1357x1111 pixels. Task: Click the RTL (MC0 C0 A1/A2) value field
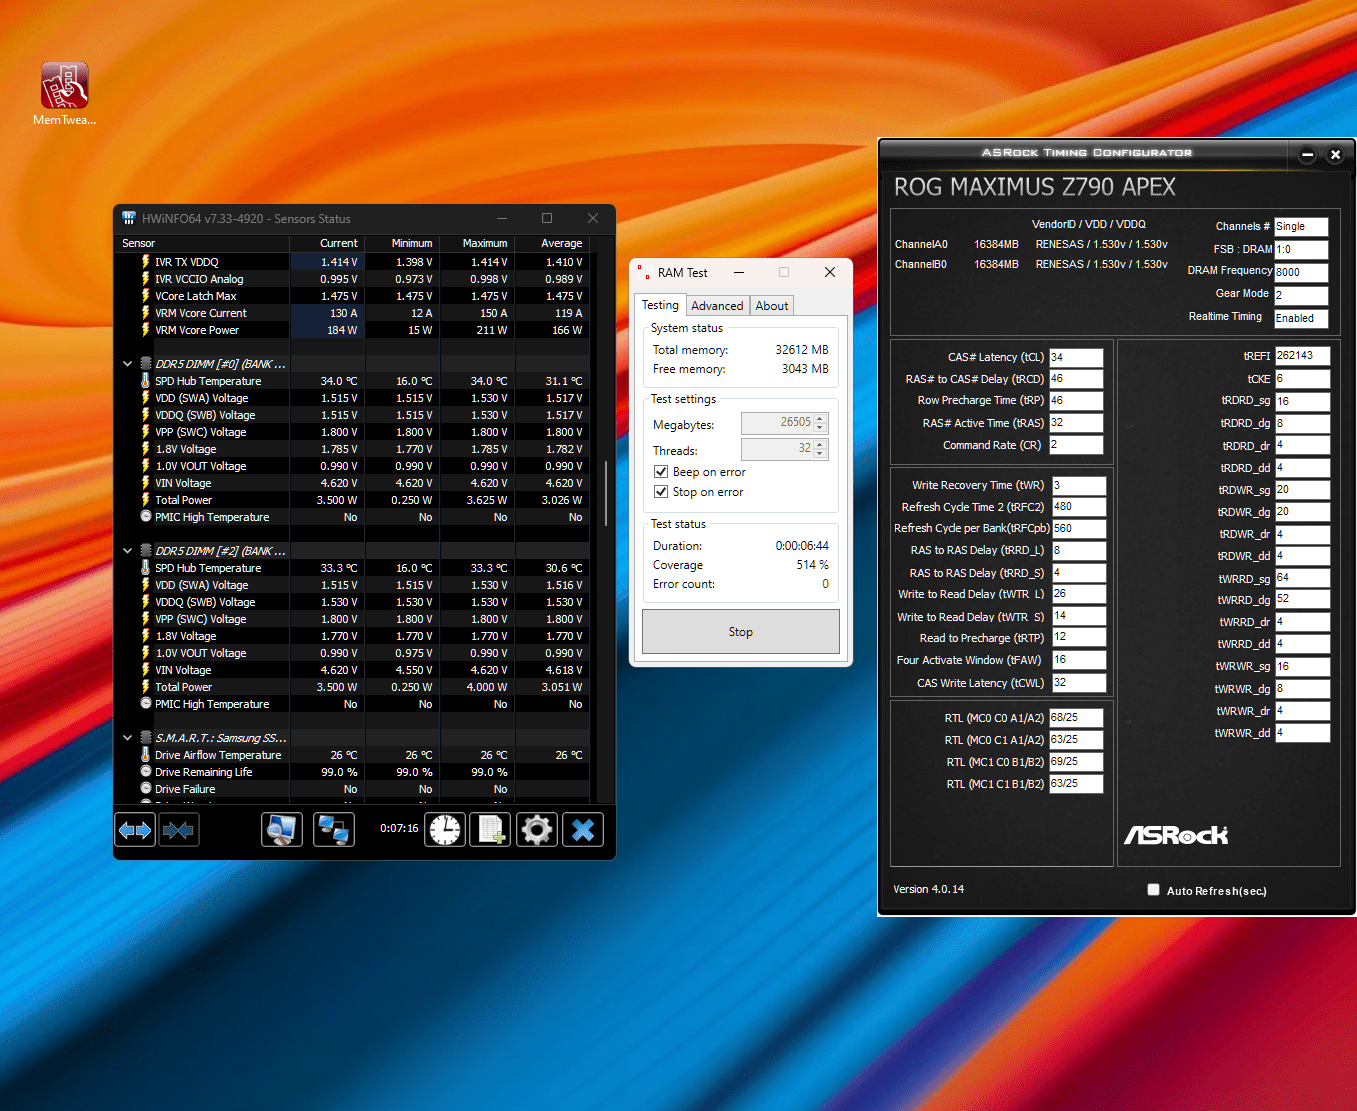[x=1076, y=718]
